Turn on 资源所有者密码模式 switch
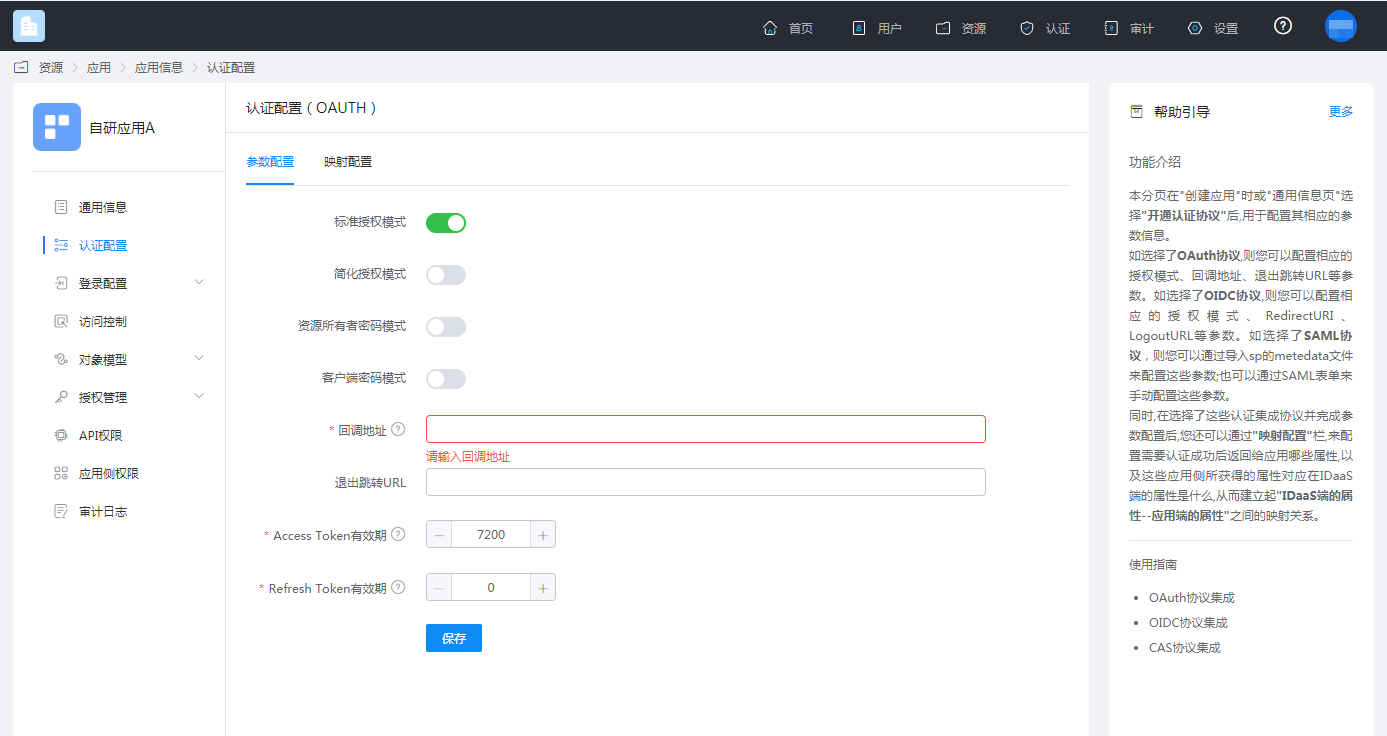Image resolution: width=1387 pixels, height=736 pixels. pyautogui.click(x=446, y=327)
